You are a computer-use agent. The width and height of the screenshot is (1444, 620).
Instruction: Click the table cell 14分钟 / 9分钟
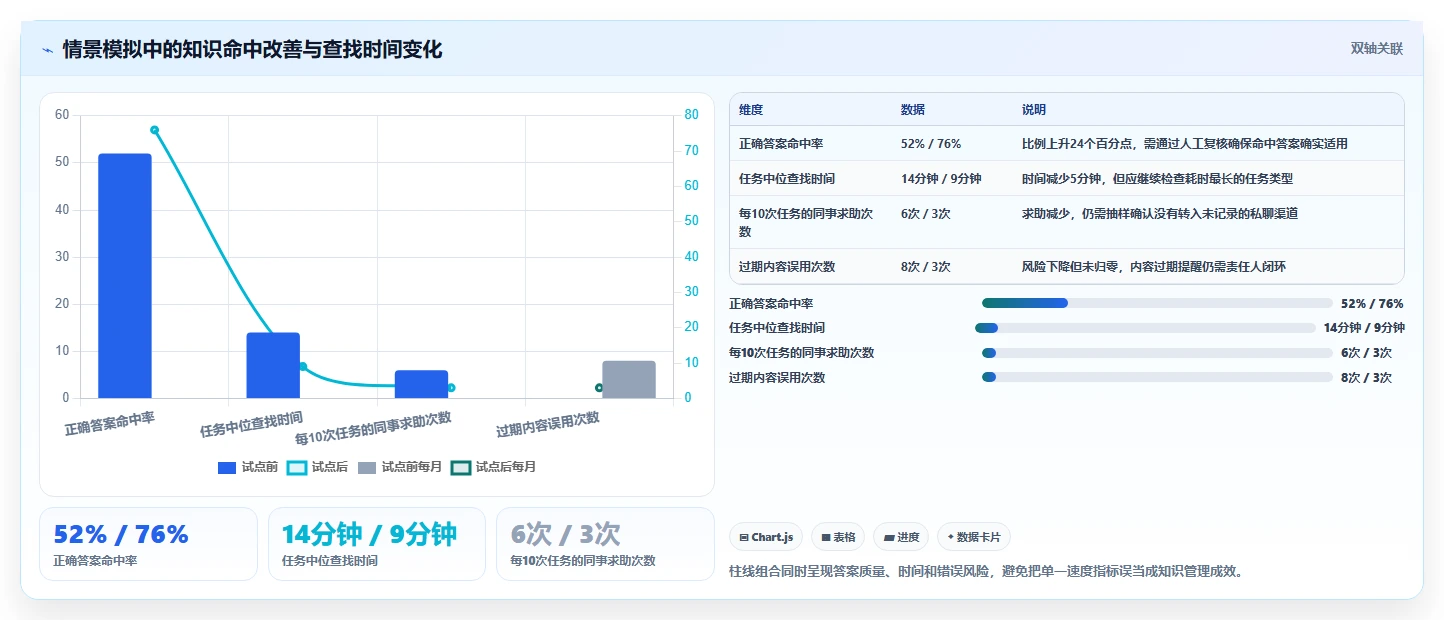tap(941, 179)
